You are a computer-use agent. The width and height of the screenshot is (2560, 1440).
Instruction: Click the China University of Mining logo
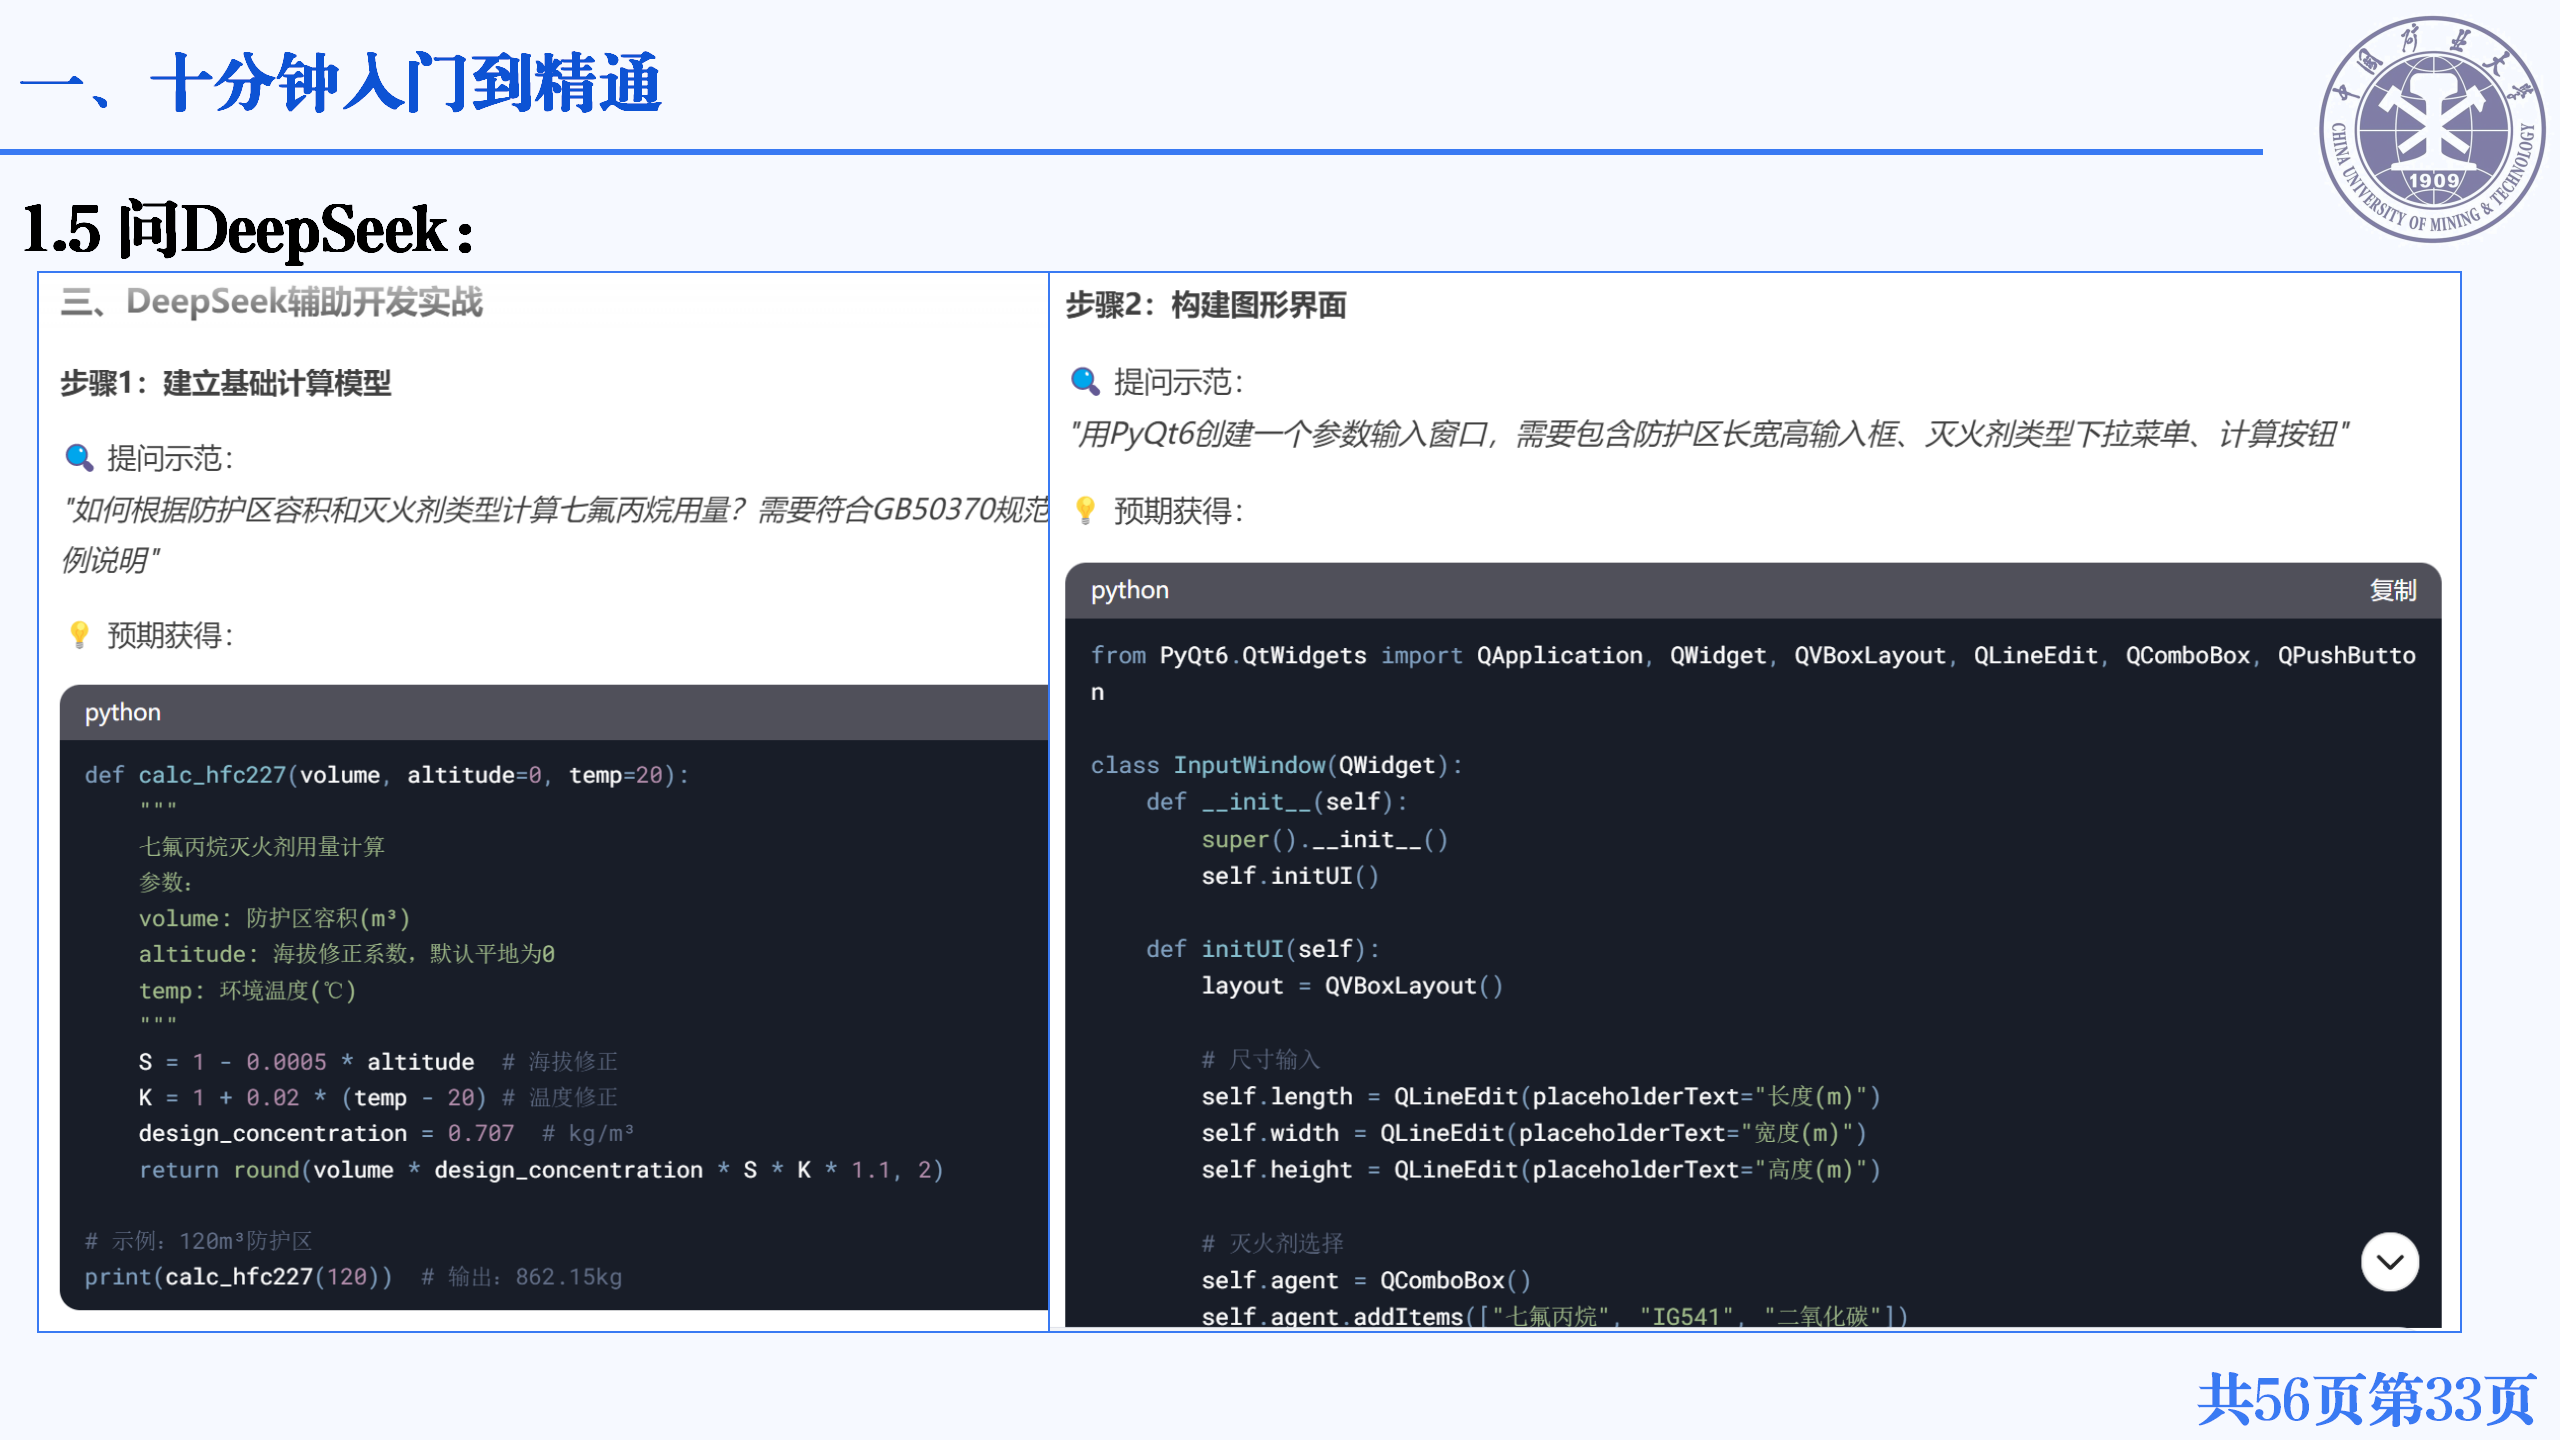click(x=2432, y=129)
